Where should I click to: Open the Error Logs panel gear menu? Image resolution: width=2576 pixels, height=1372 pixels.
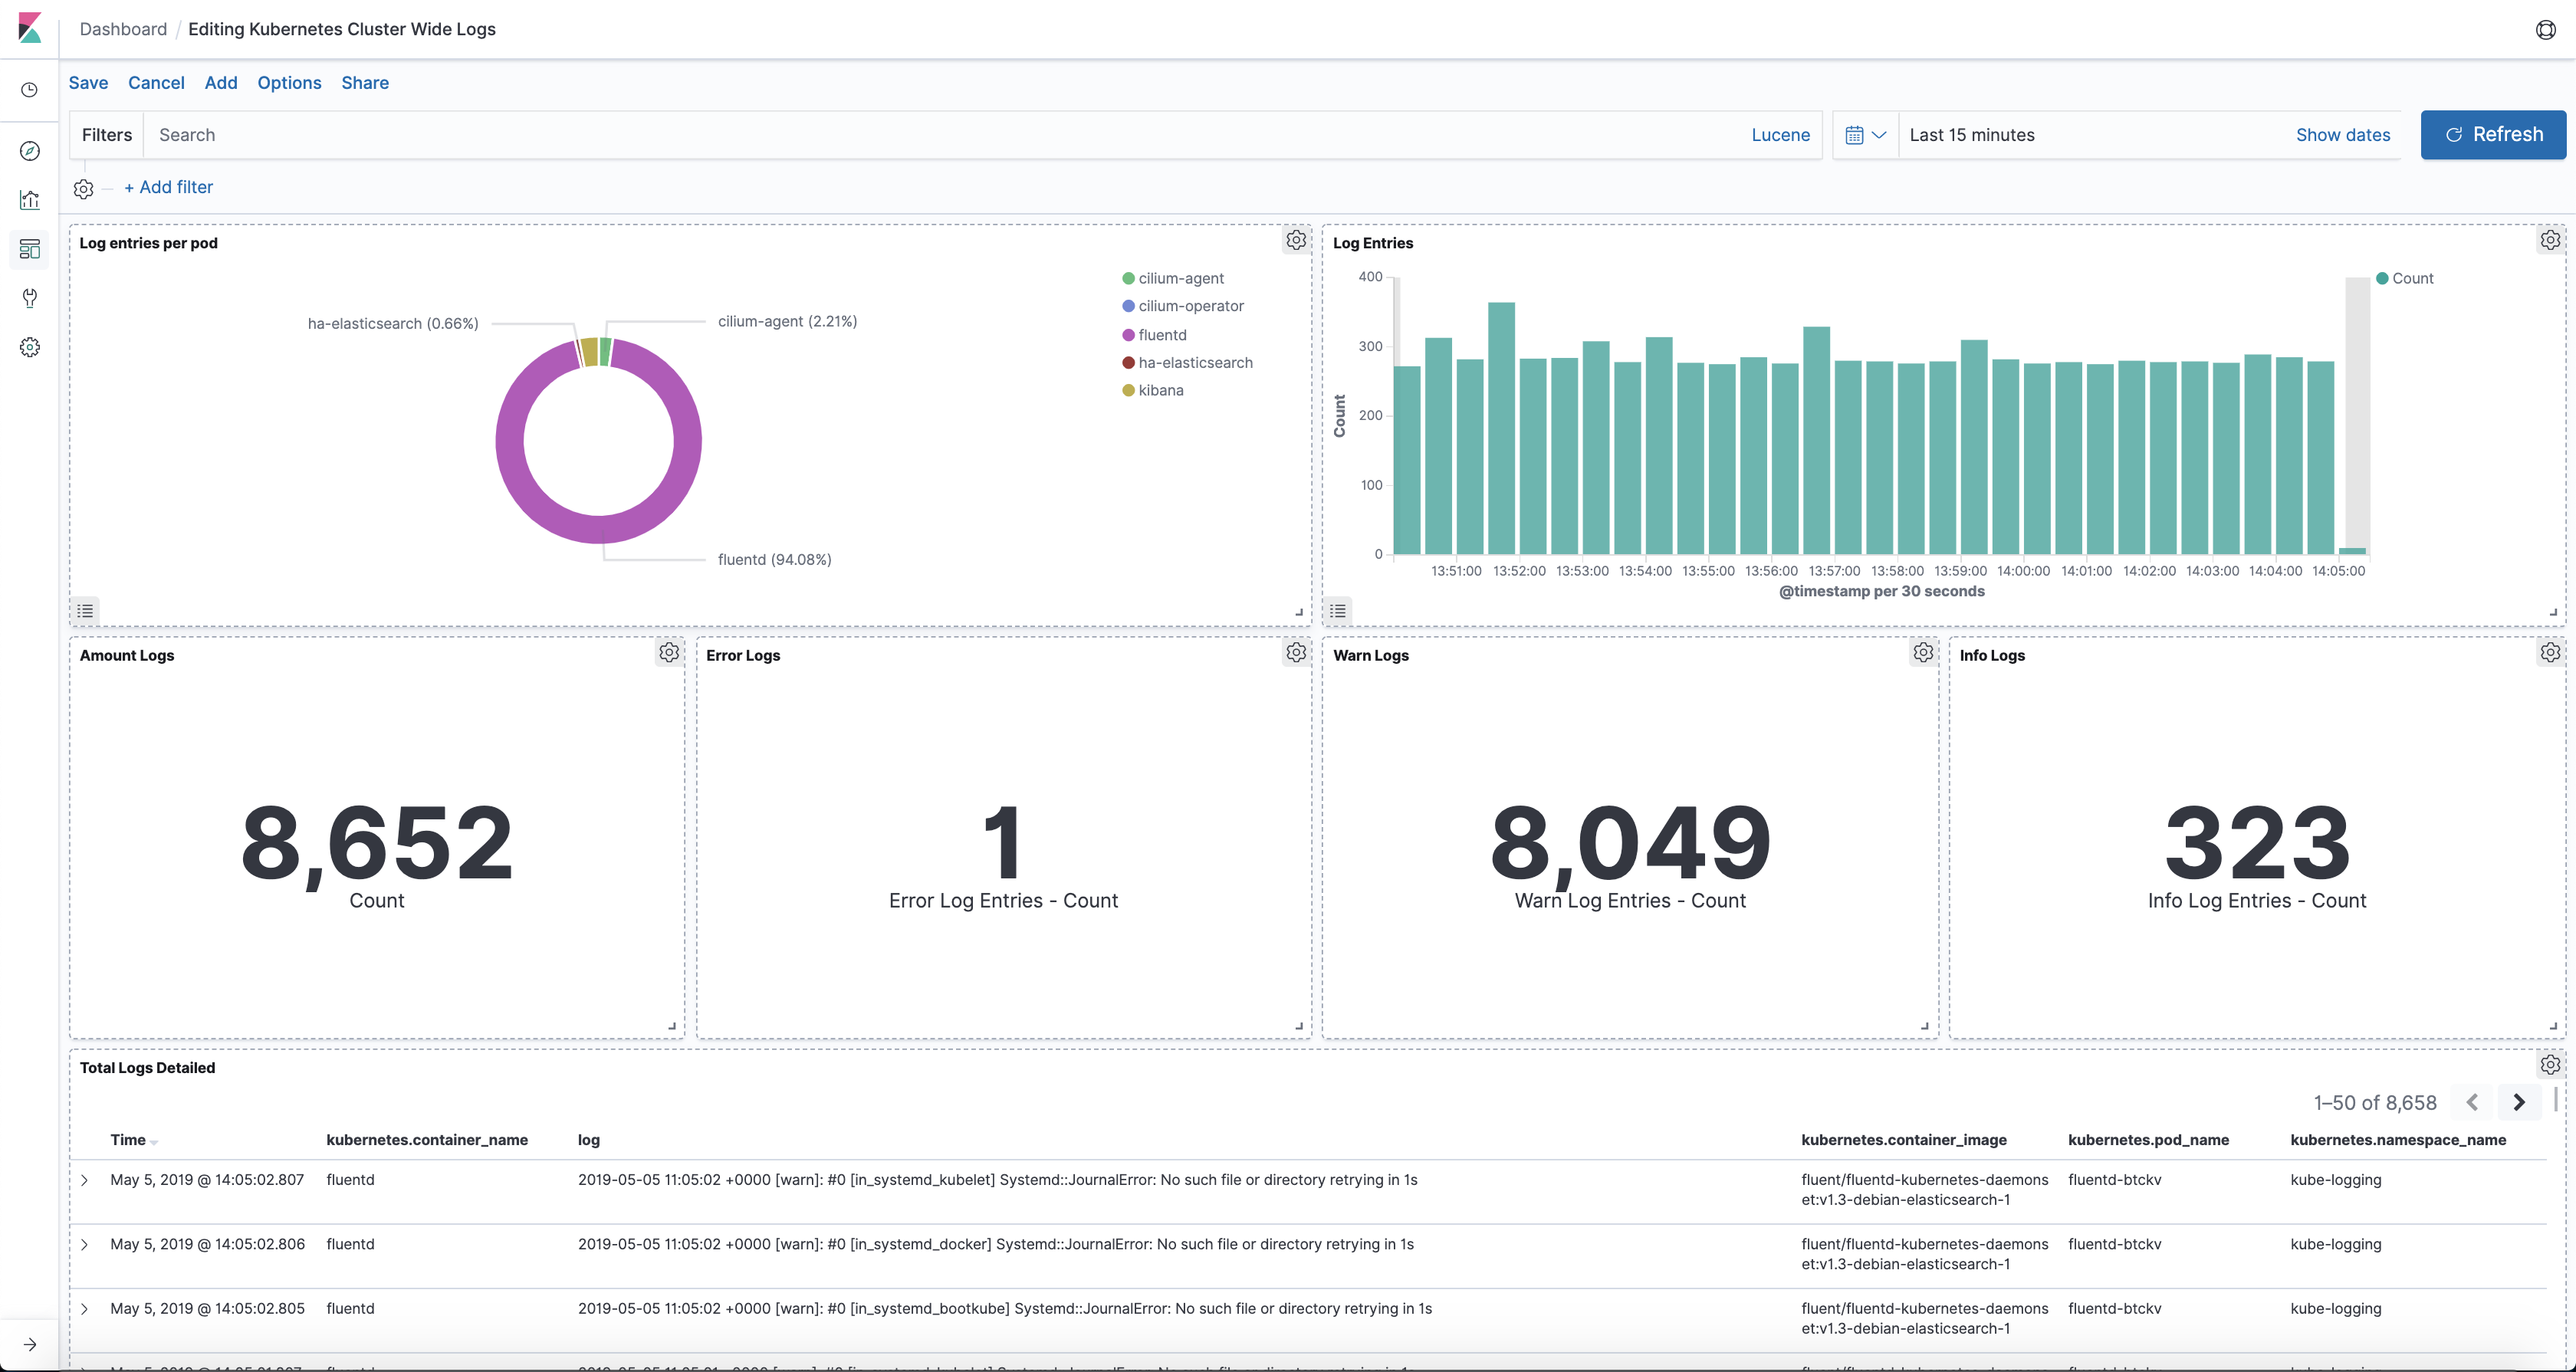point(1296,652)
